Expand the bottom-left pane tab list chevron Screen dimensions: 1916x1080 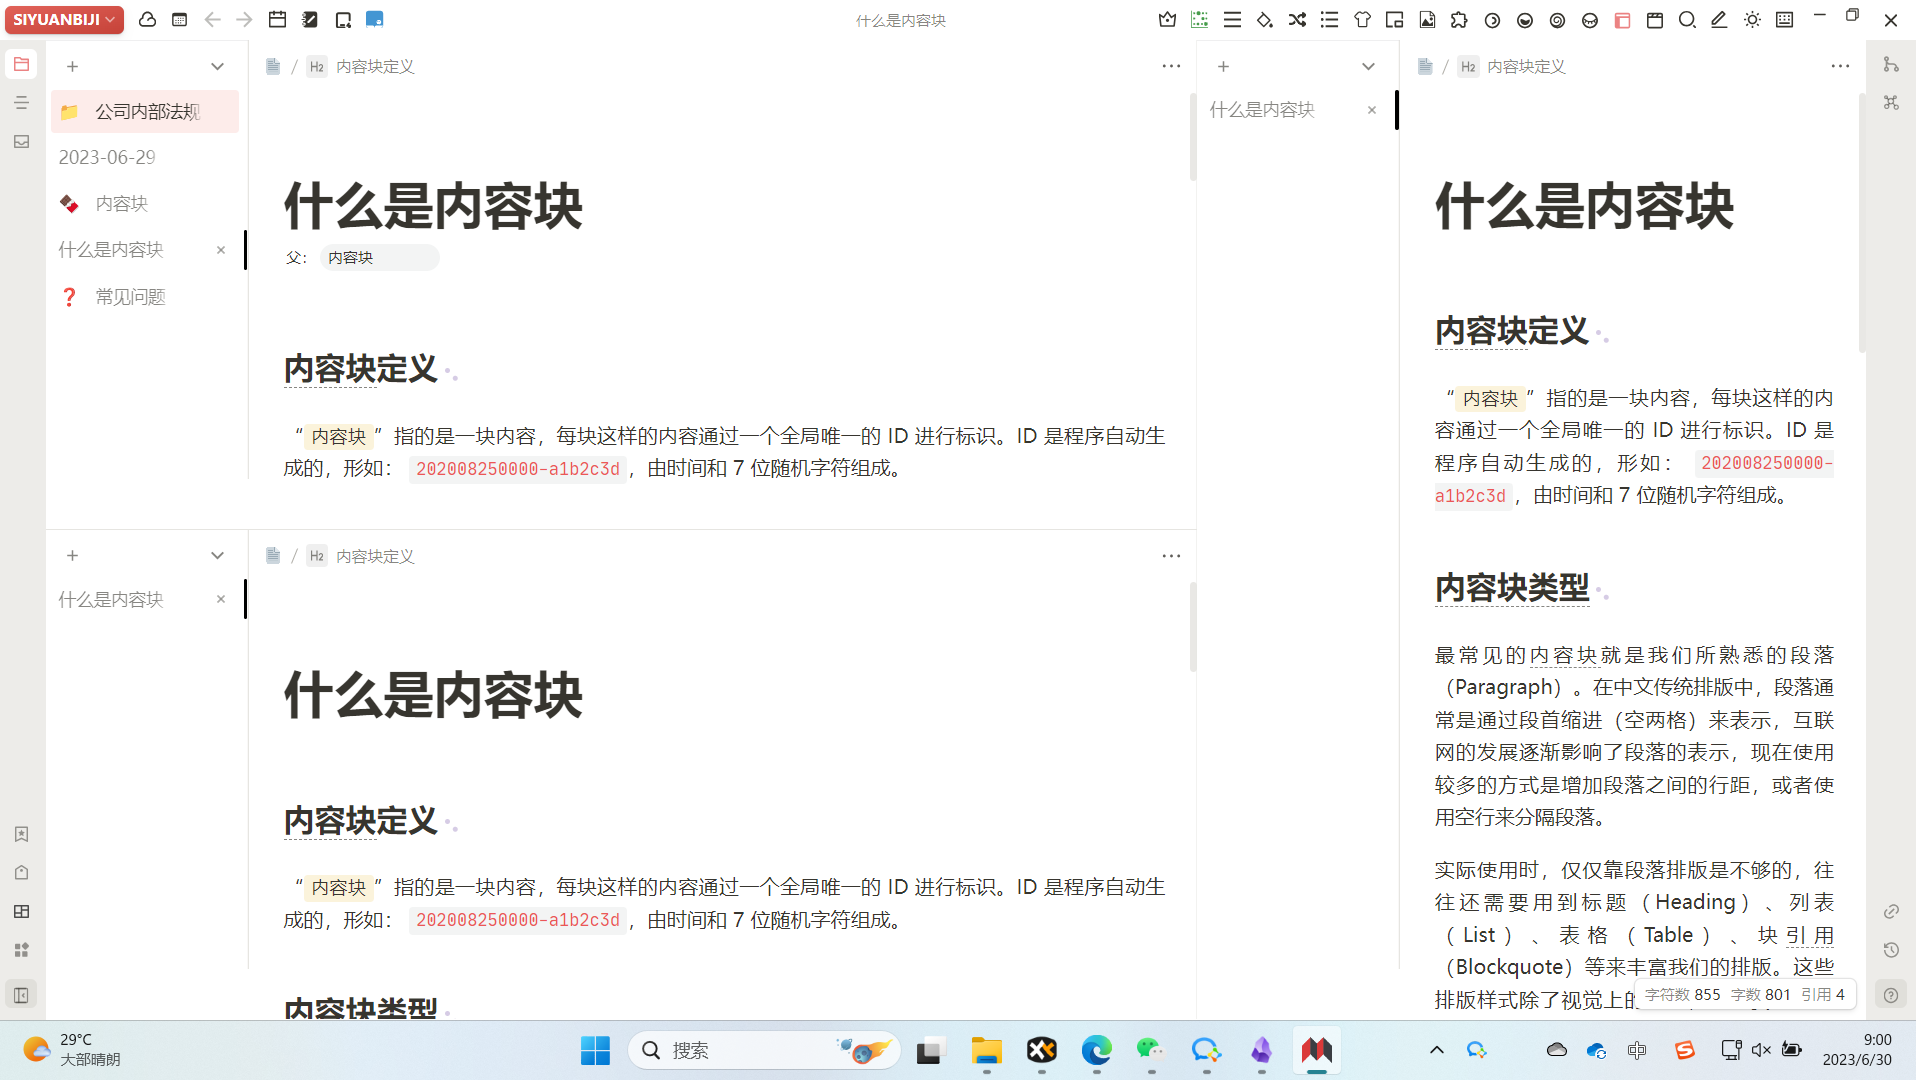217,556
